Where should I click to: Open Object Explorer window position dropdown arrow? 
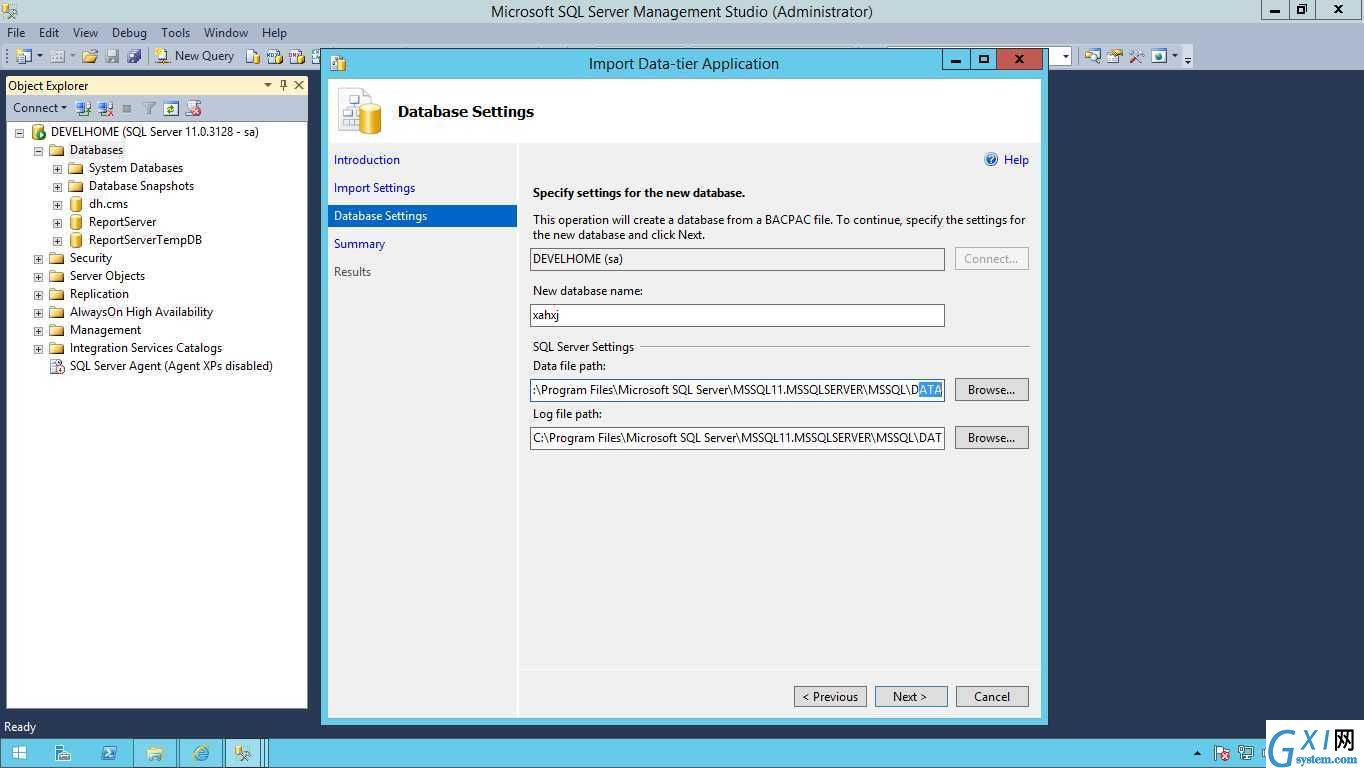[268, 86]
